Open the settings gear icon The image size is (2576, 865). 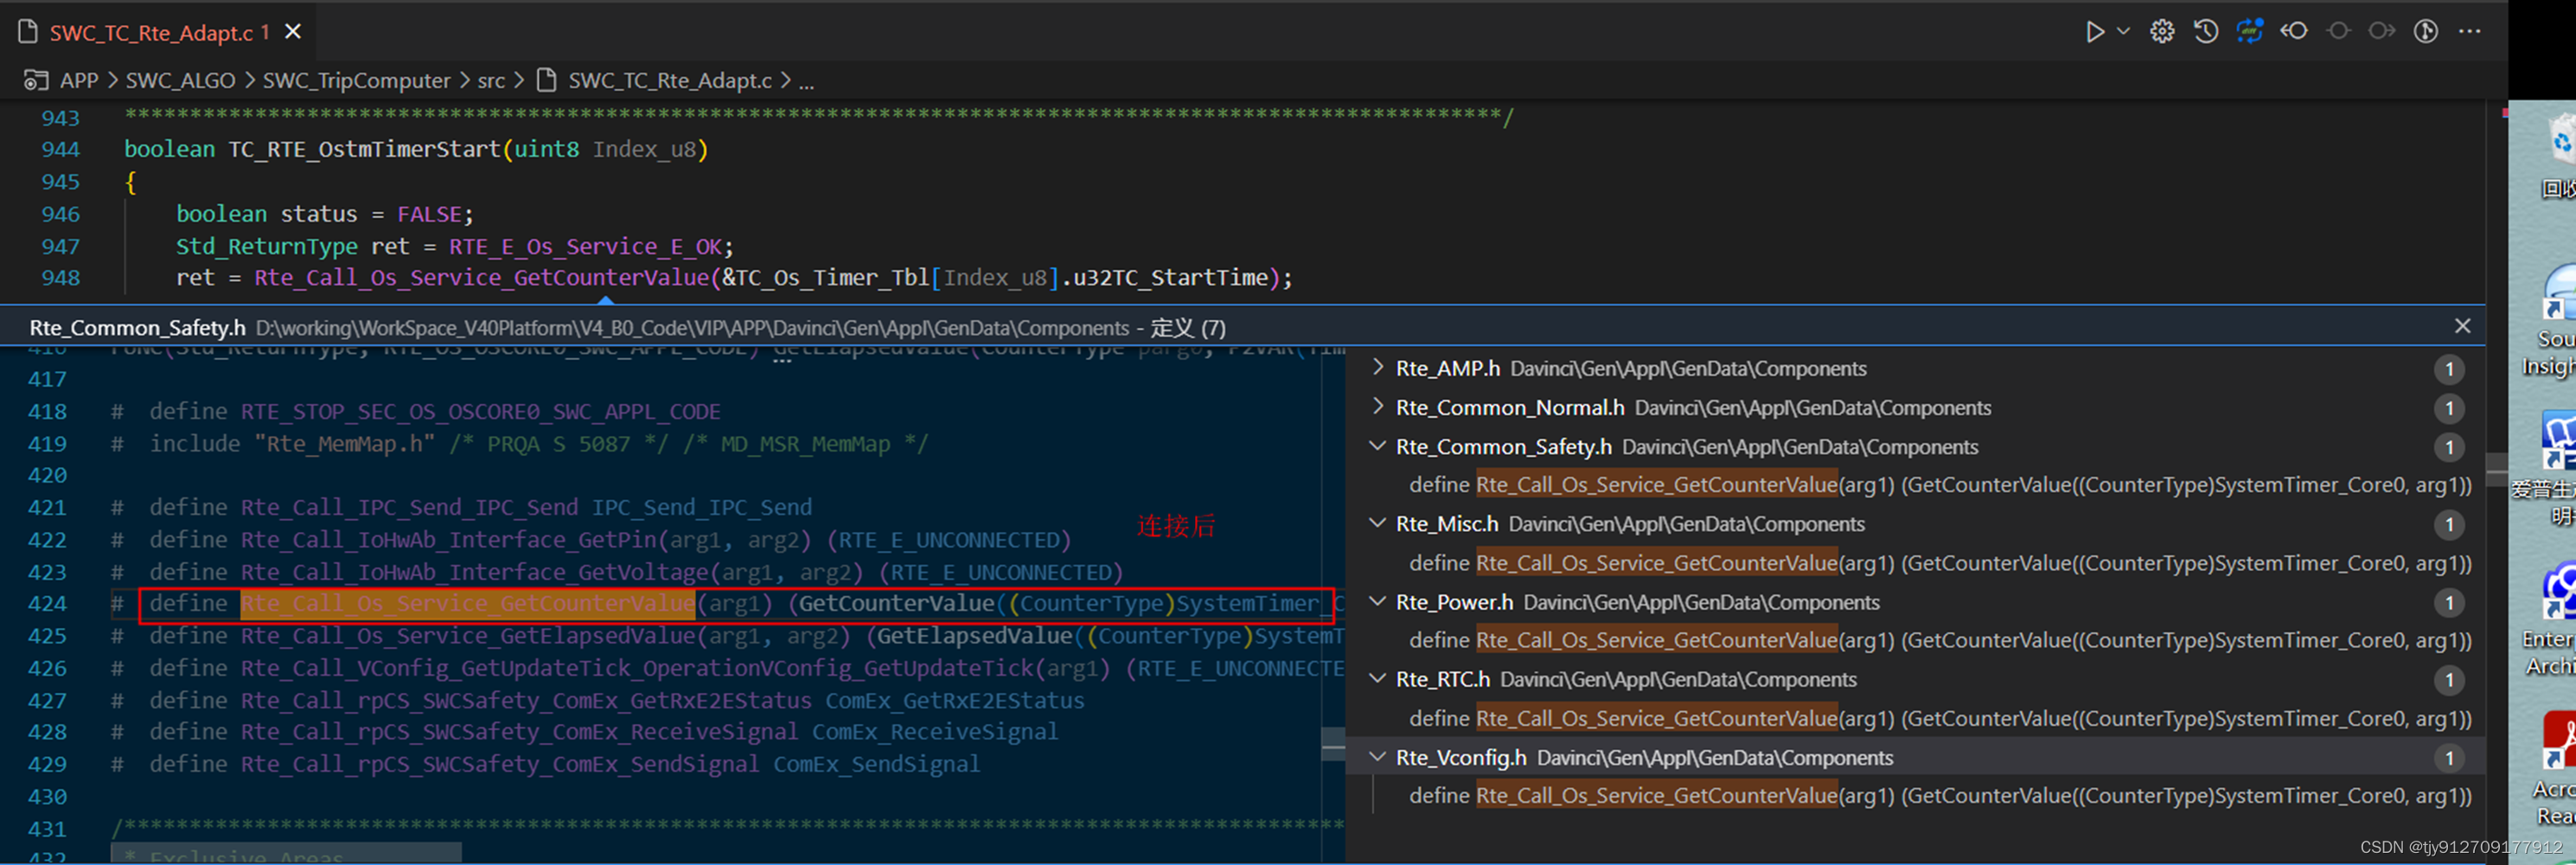2162,31
